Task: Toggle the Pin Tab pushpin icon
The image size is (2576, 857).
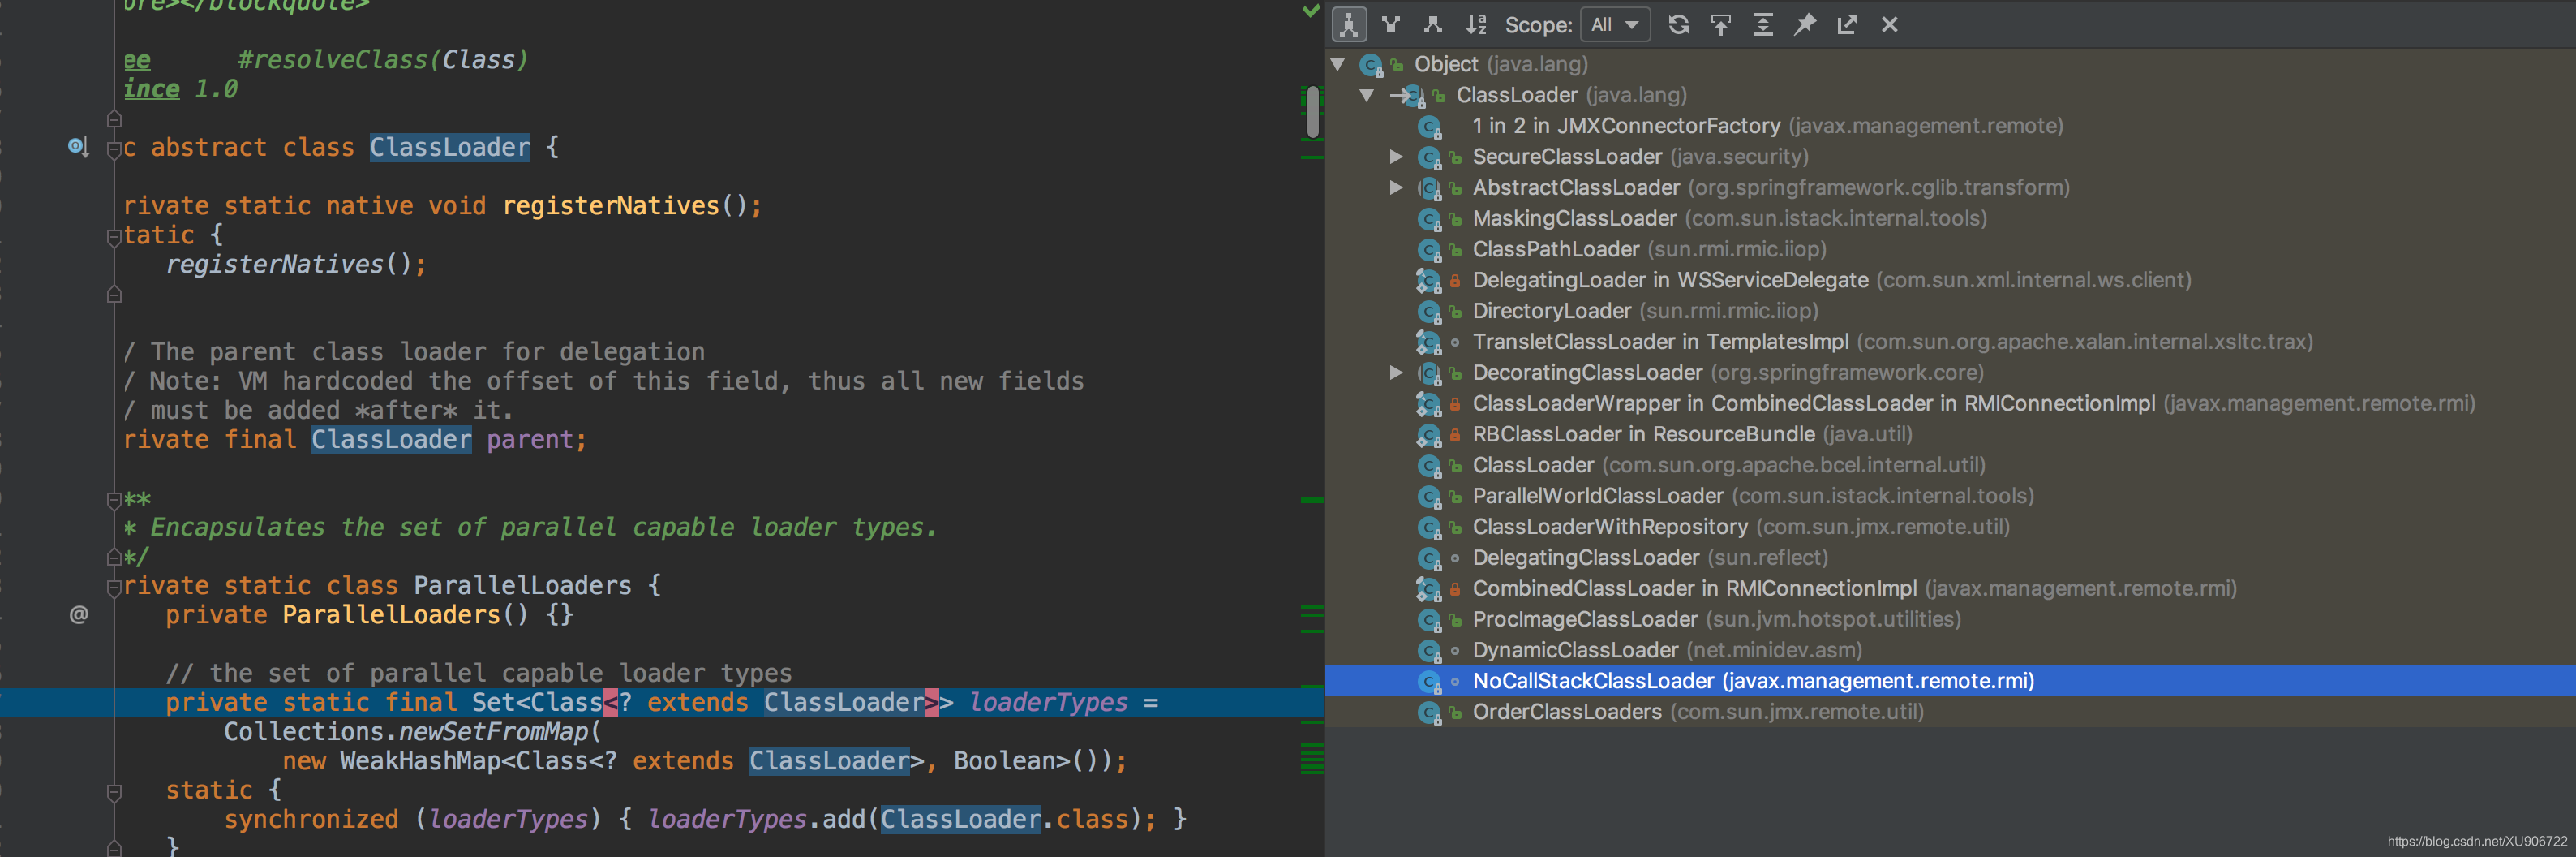Action: click(1805, 25)
